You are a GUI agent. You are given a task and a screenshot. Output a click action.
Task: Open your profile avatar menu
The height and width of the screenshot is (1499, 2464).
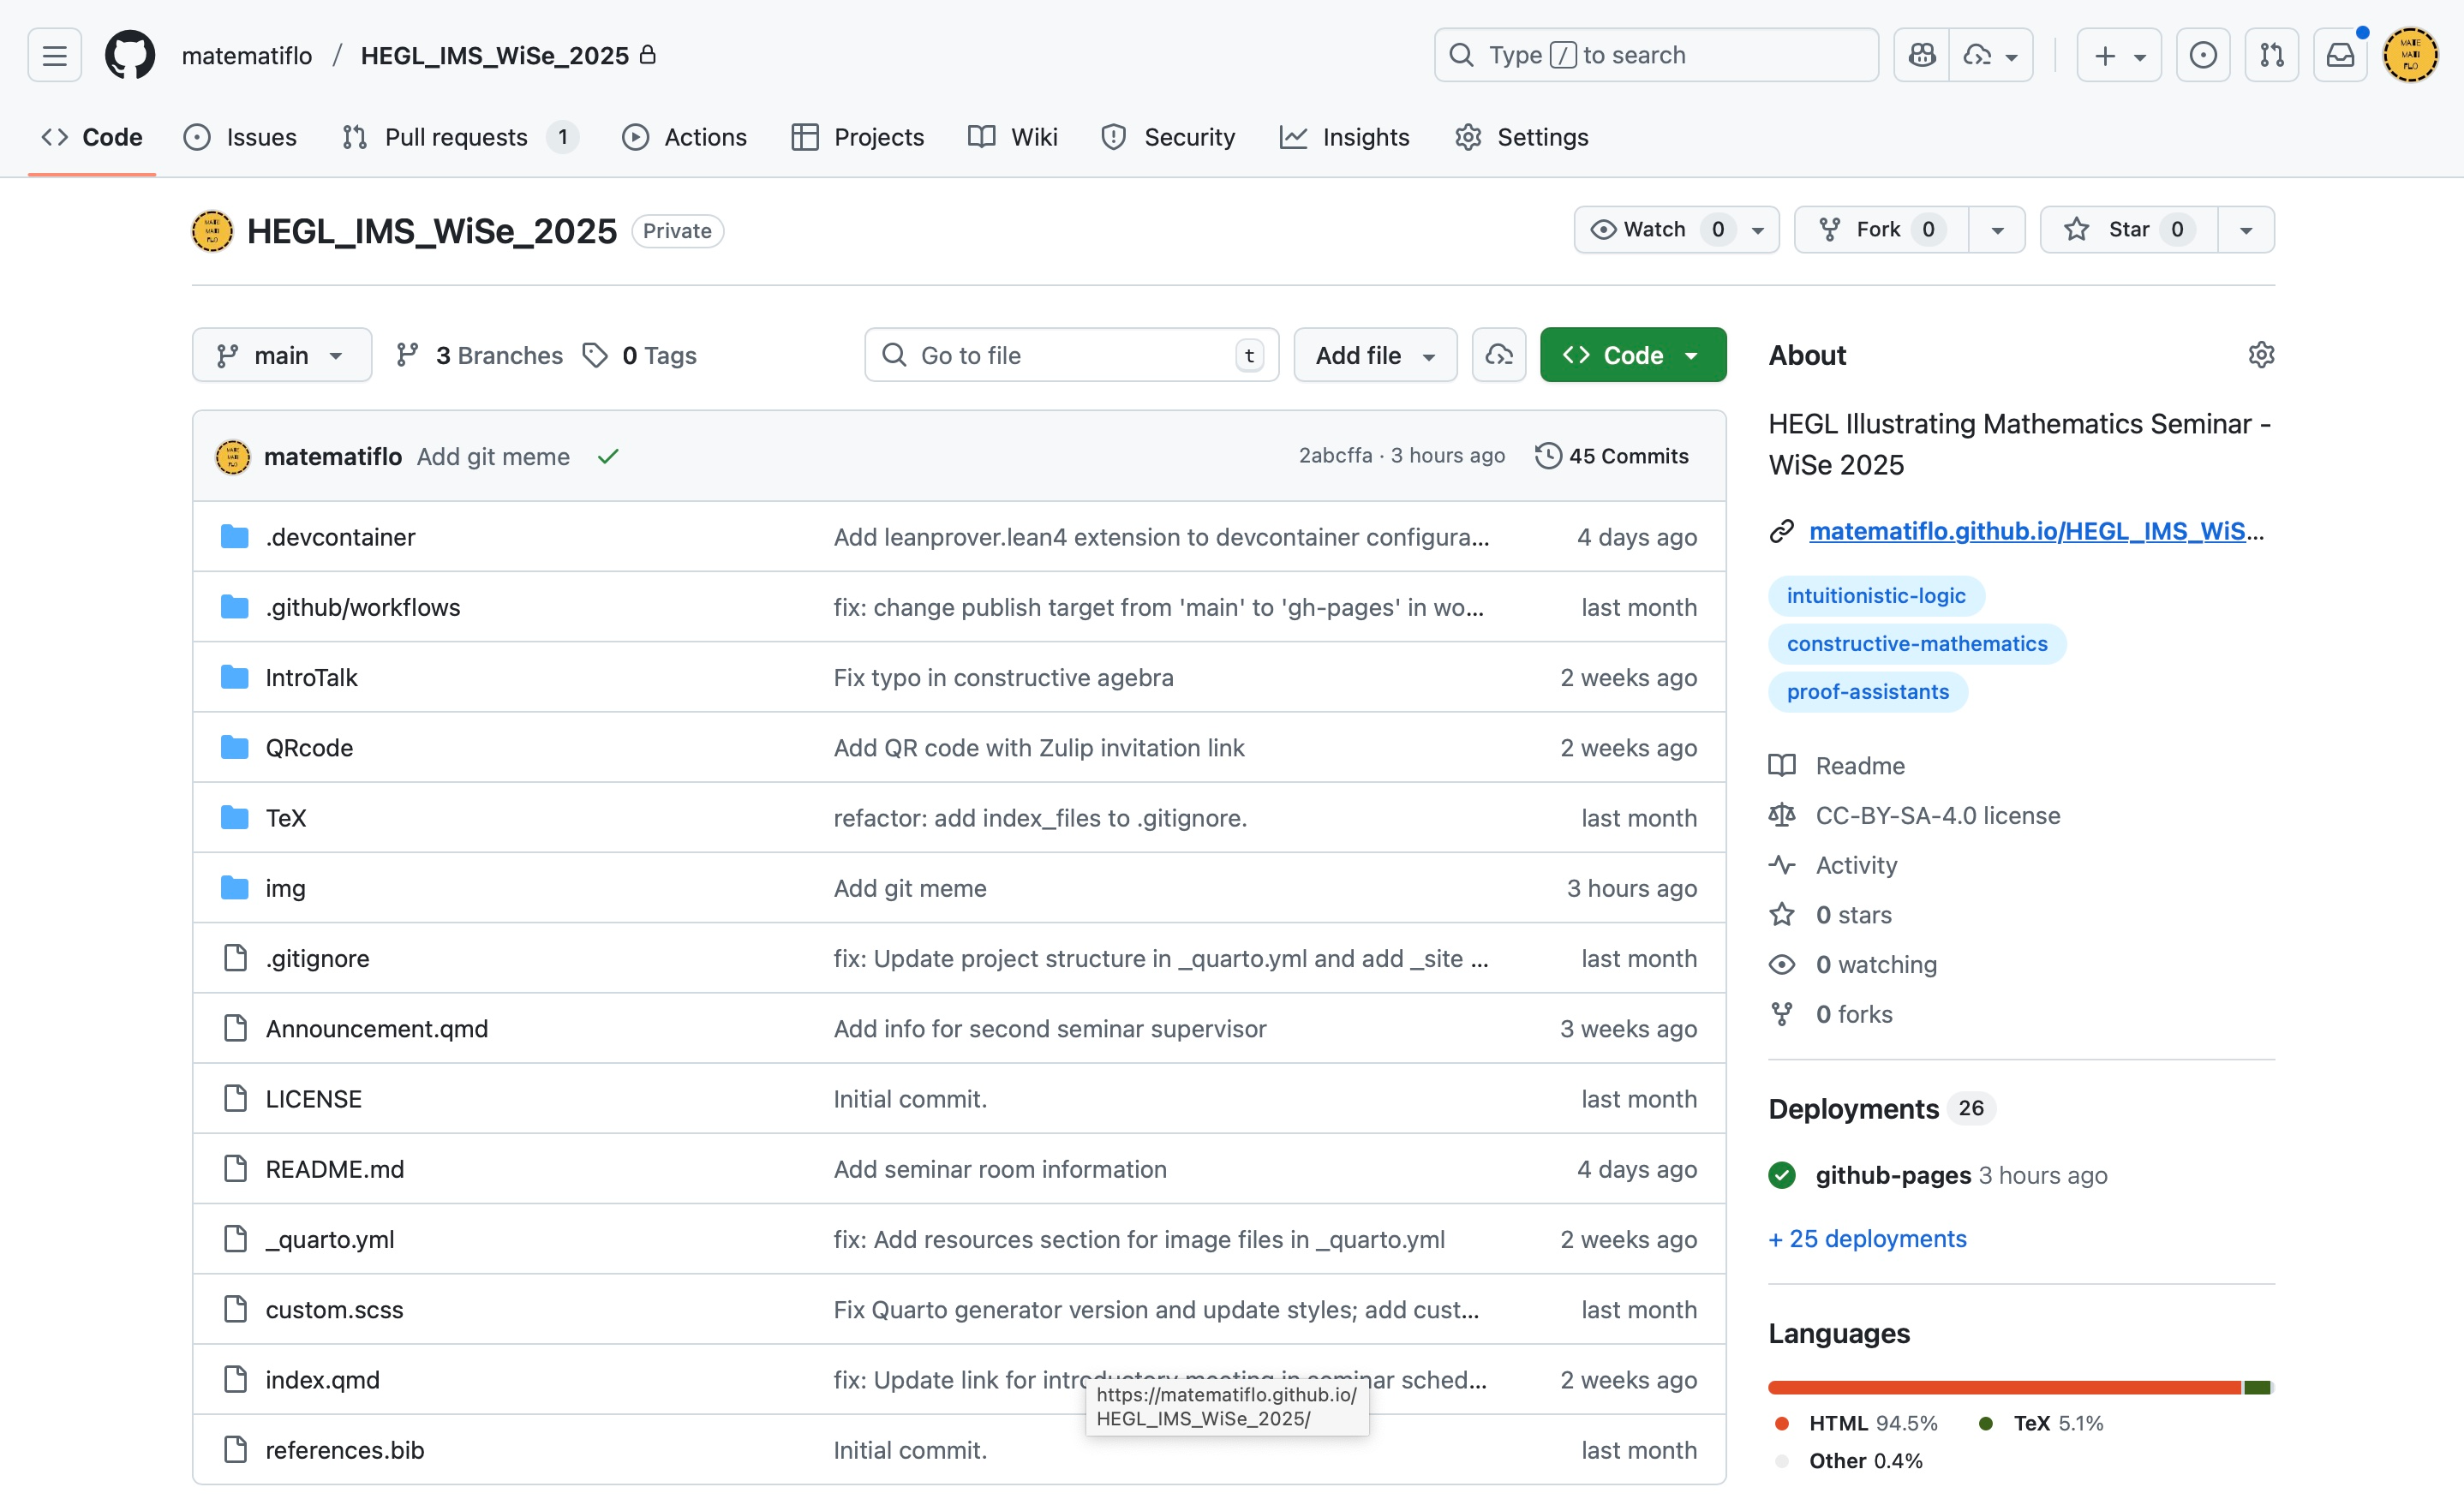point(2409,55)
